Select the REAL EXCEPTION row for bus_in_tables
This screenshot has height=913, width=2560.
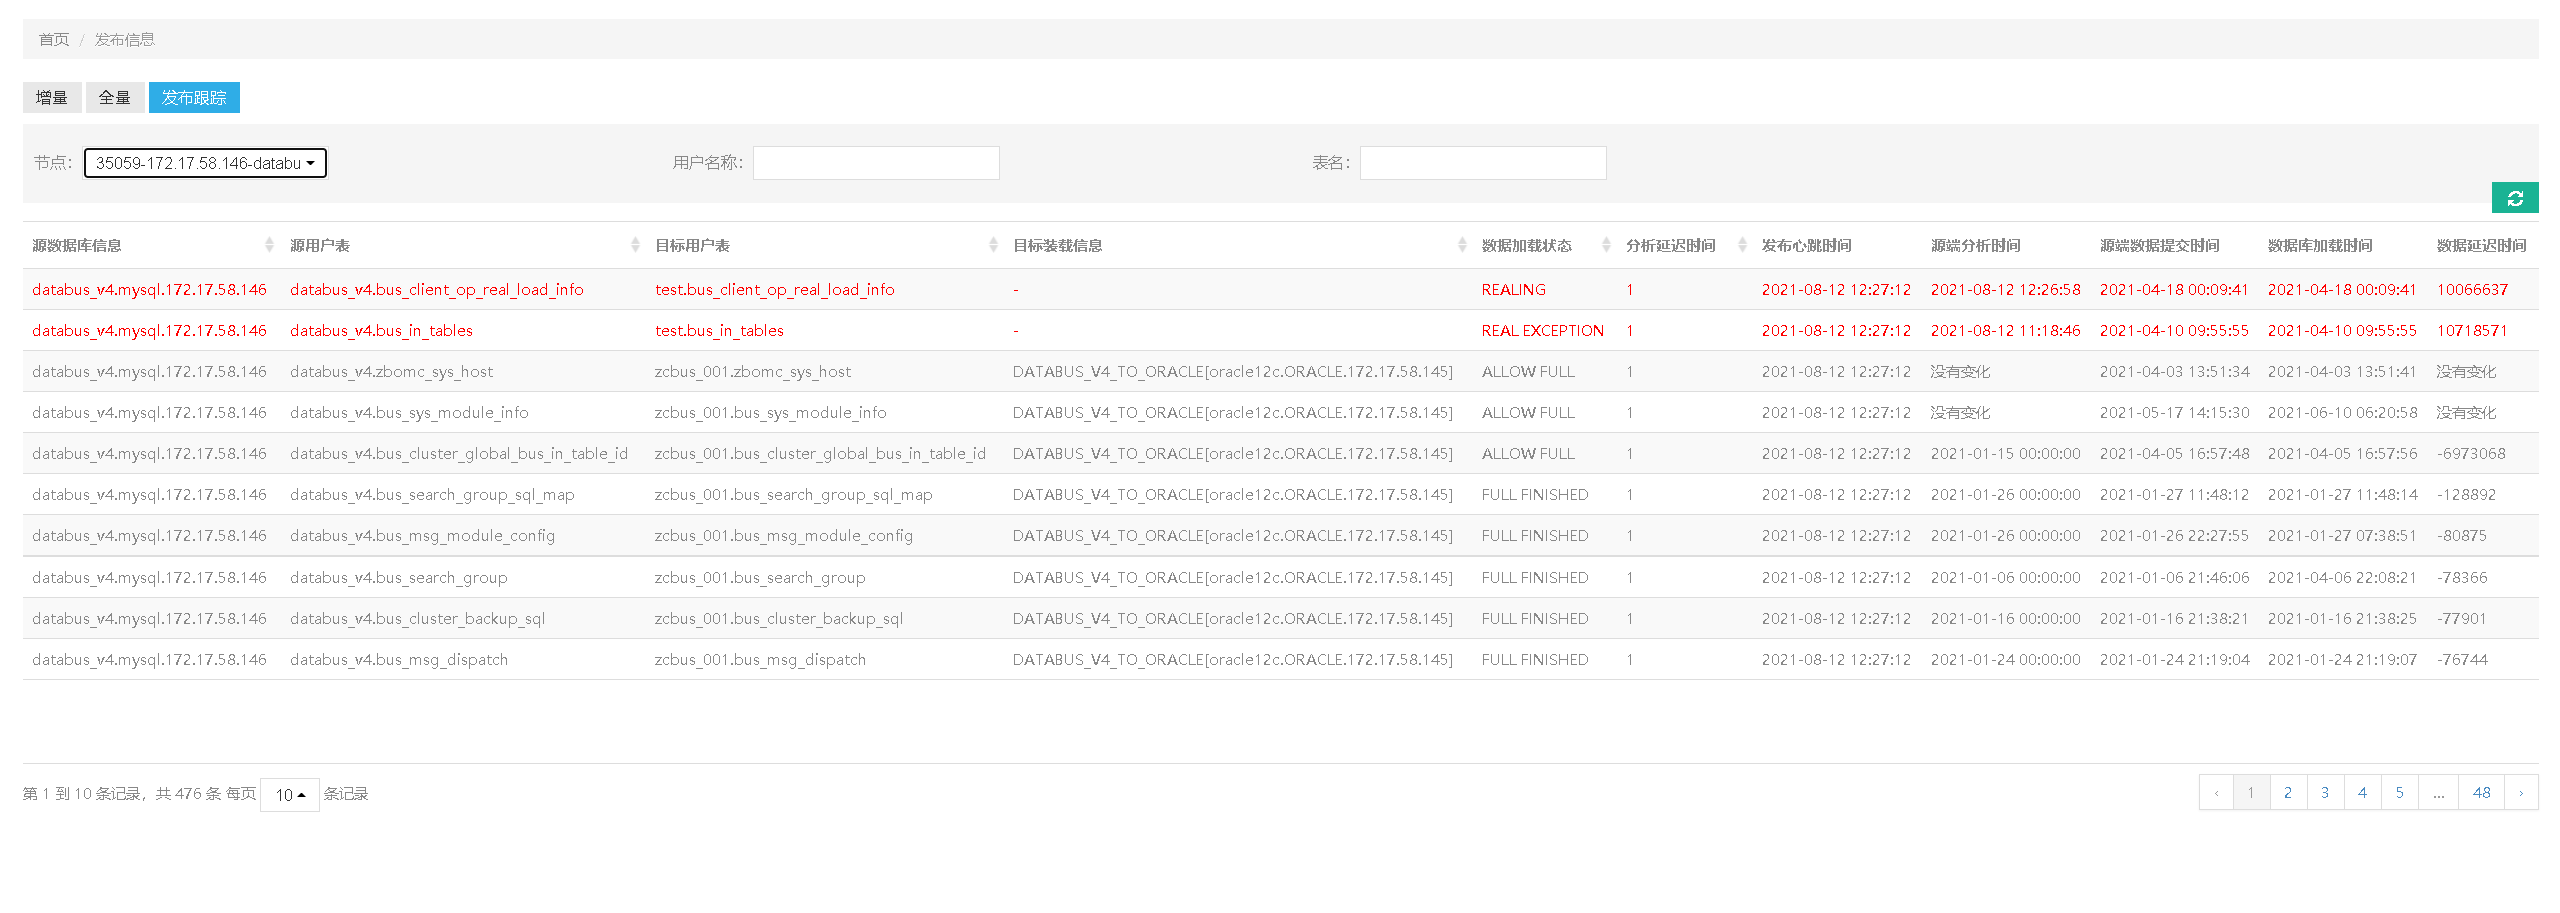point(1542,331)
